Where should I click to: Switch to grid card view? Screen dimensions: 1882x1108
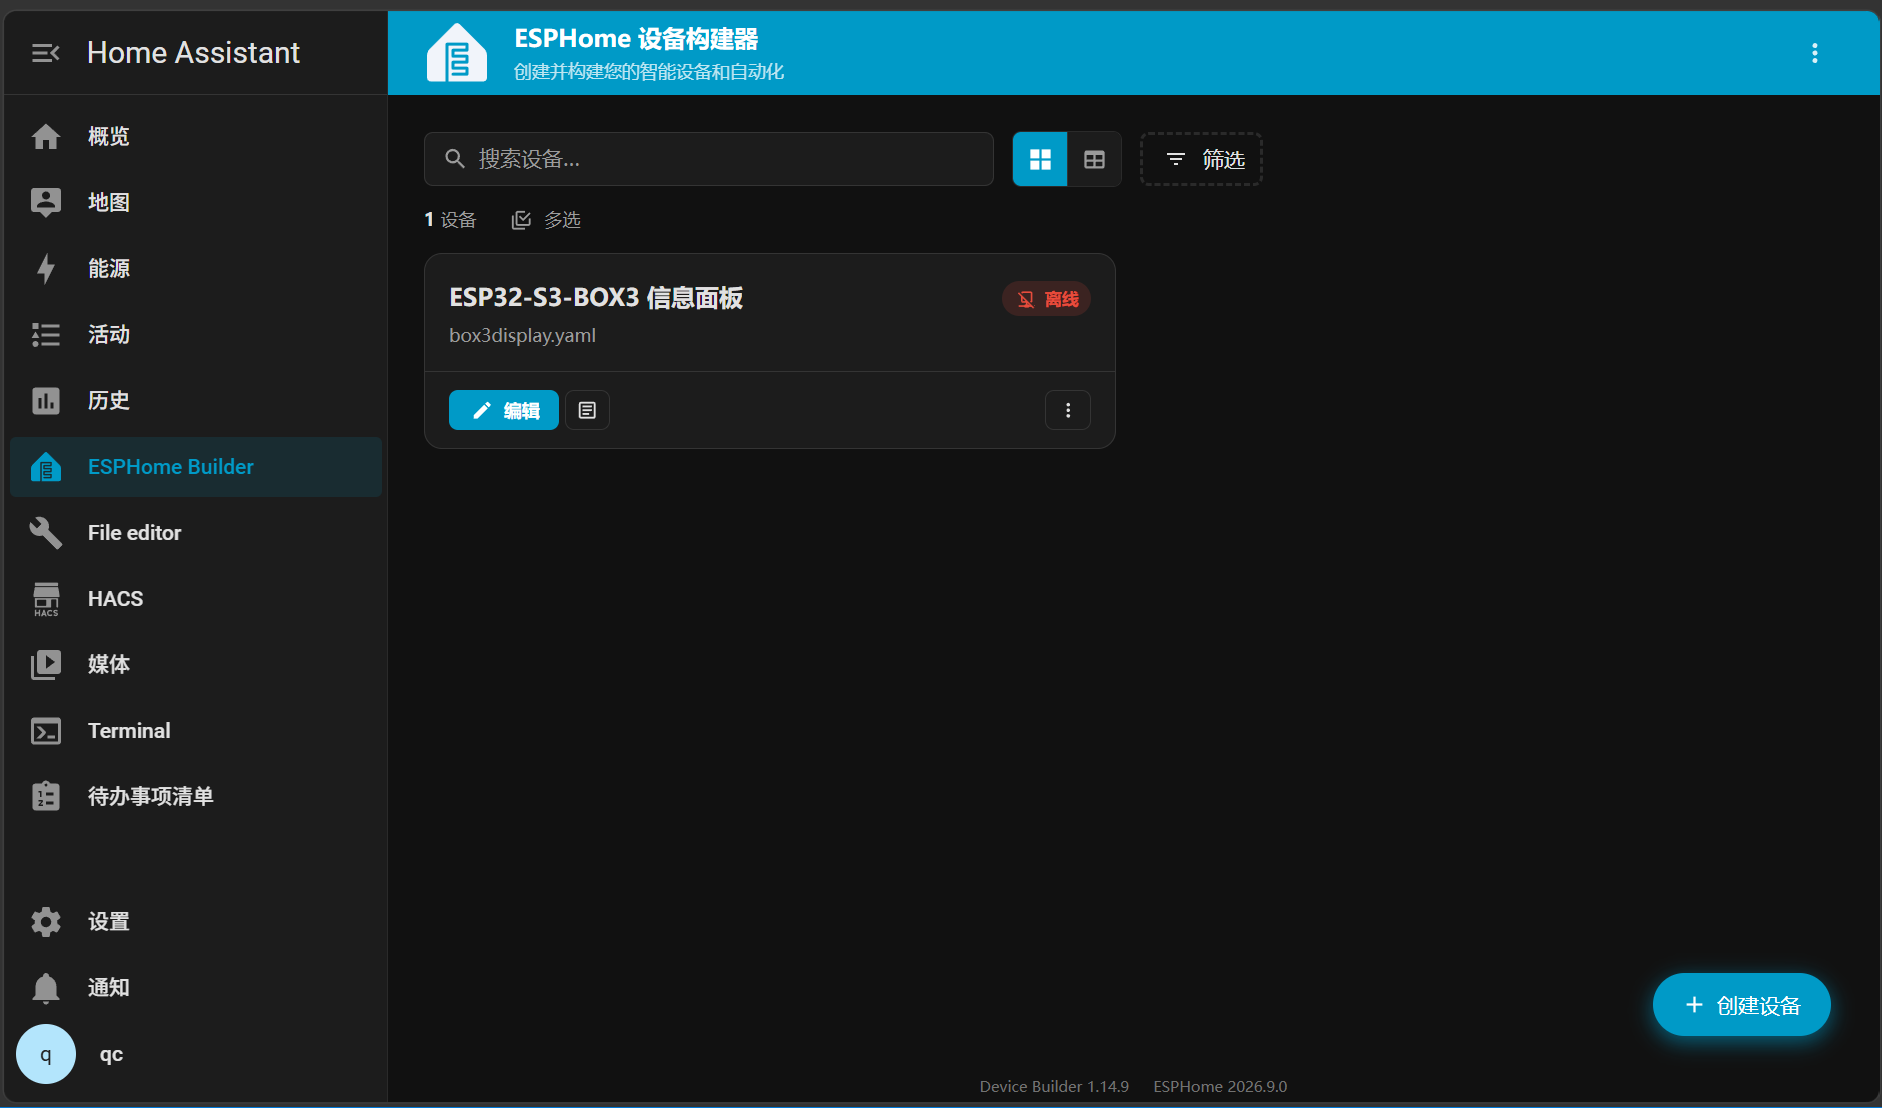(1040, 159)
